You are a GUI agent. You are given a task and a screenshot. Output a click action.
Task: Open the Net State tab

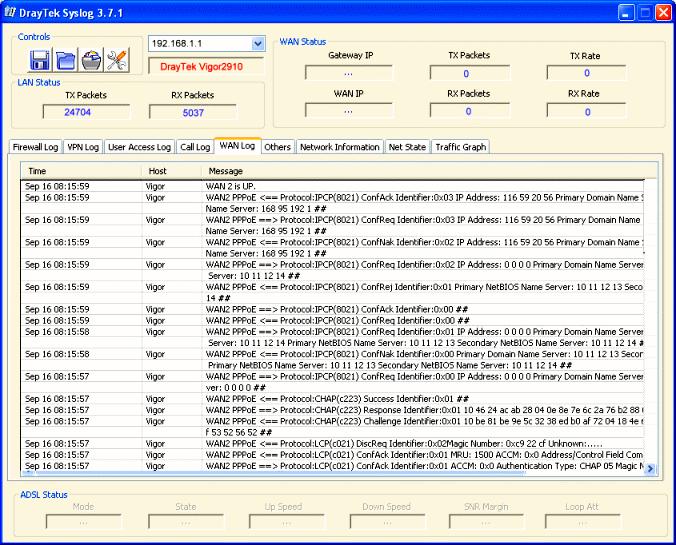407,147
